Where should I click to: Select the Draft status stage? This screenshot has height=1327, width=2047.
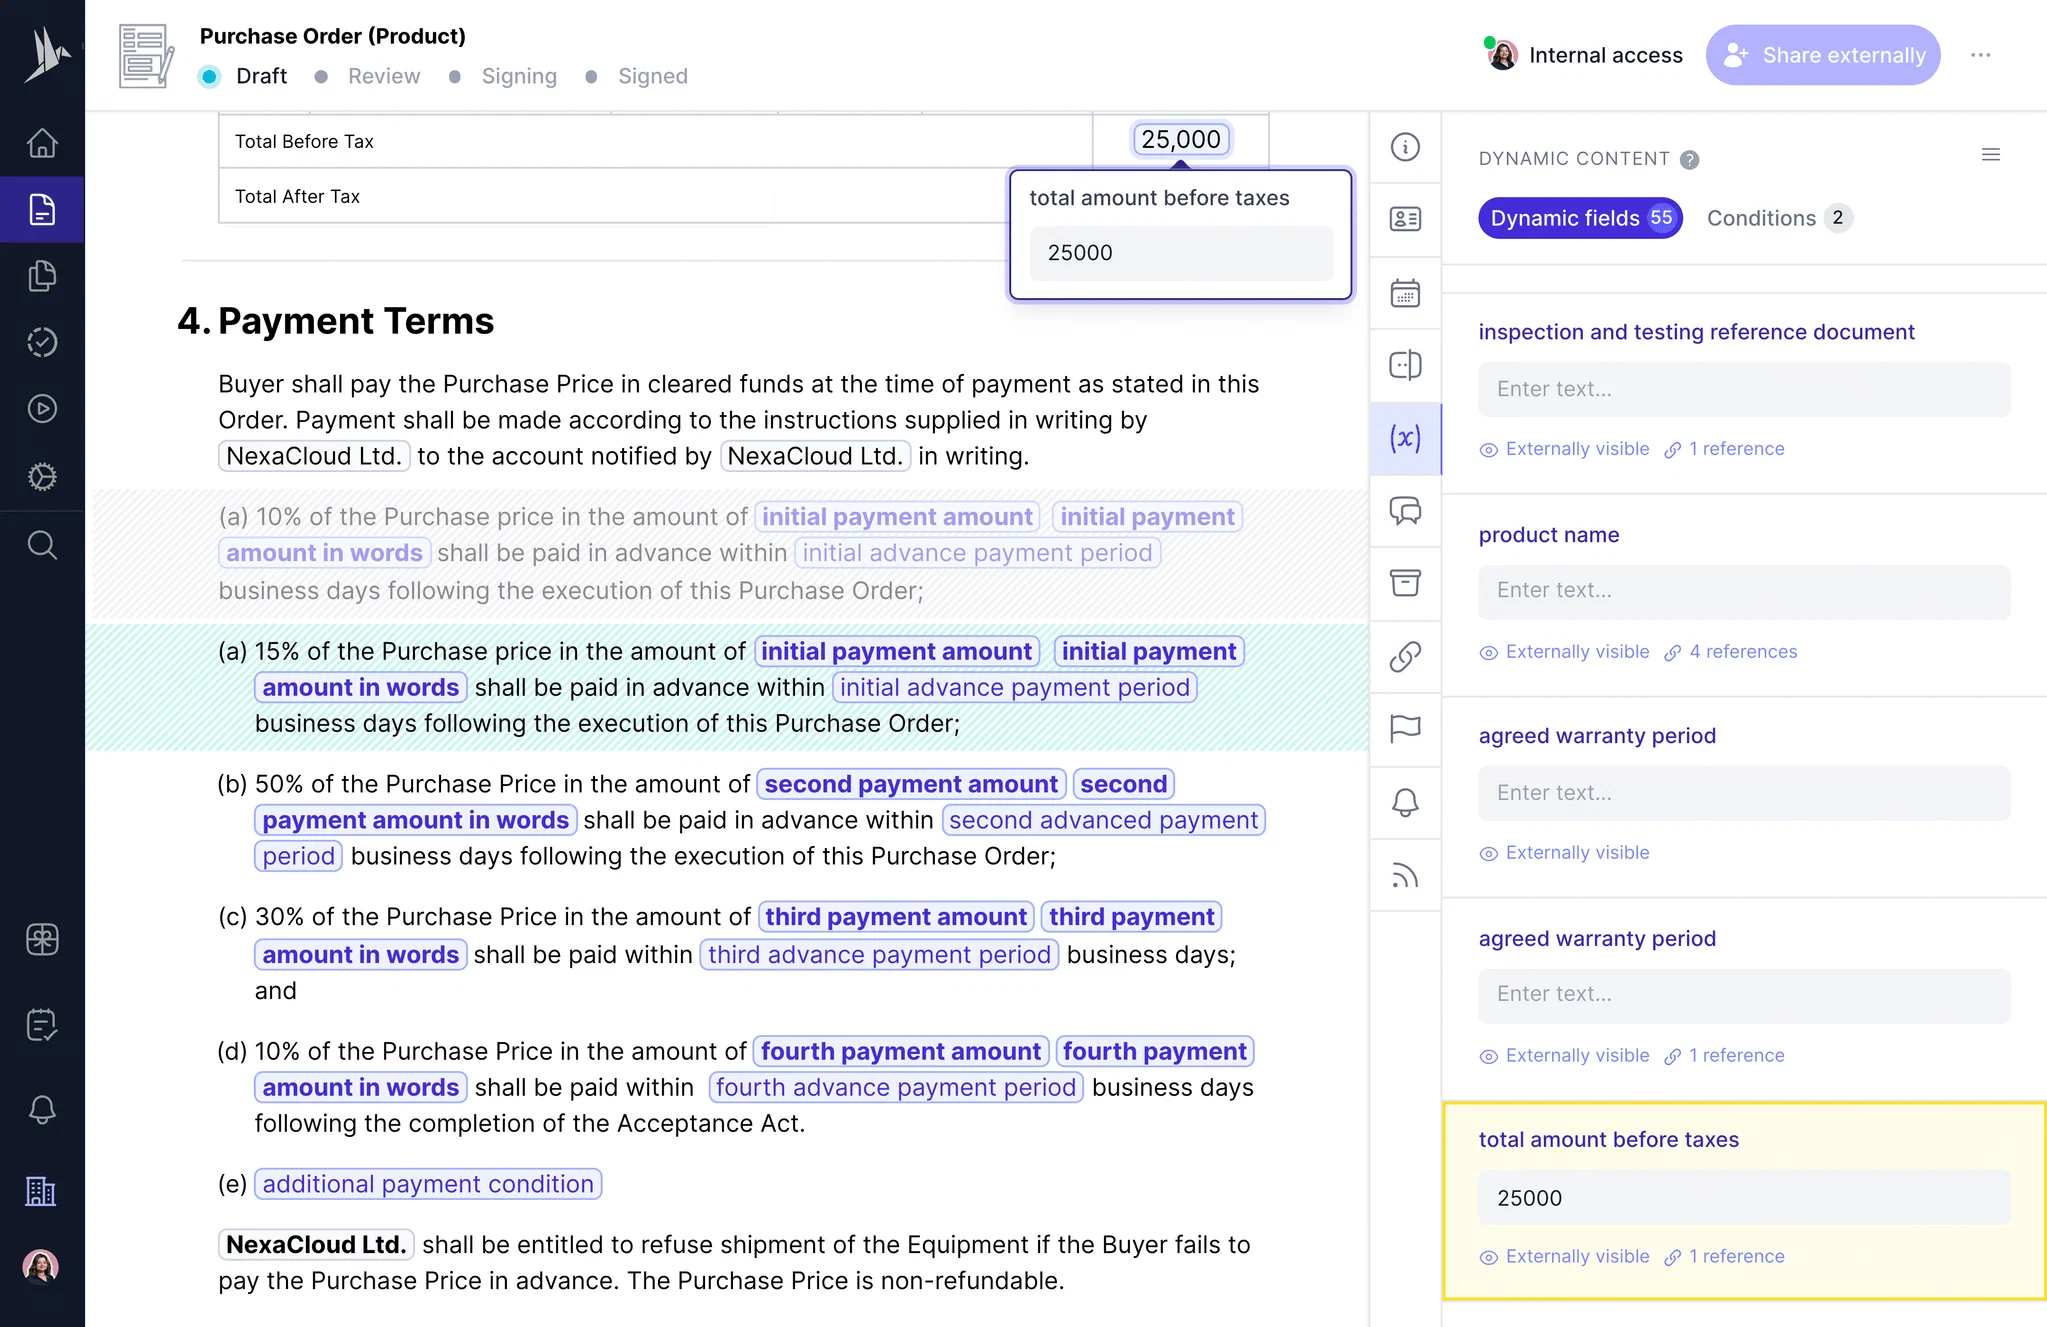[243, 76]
